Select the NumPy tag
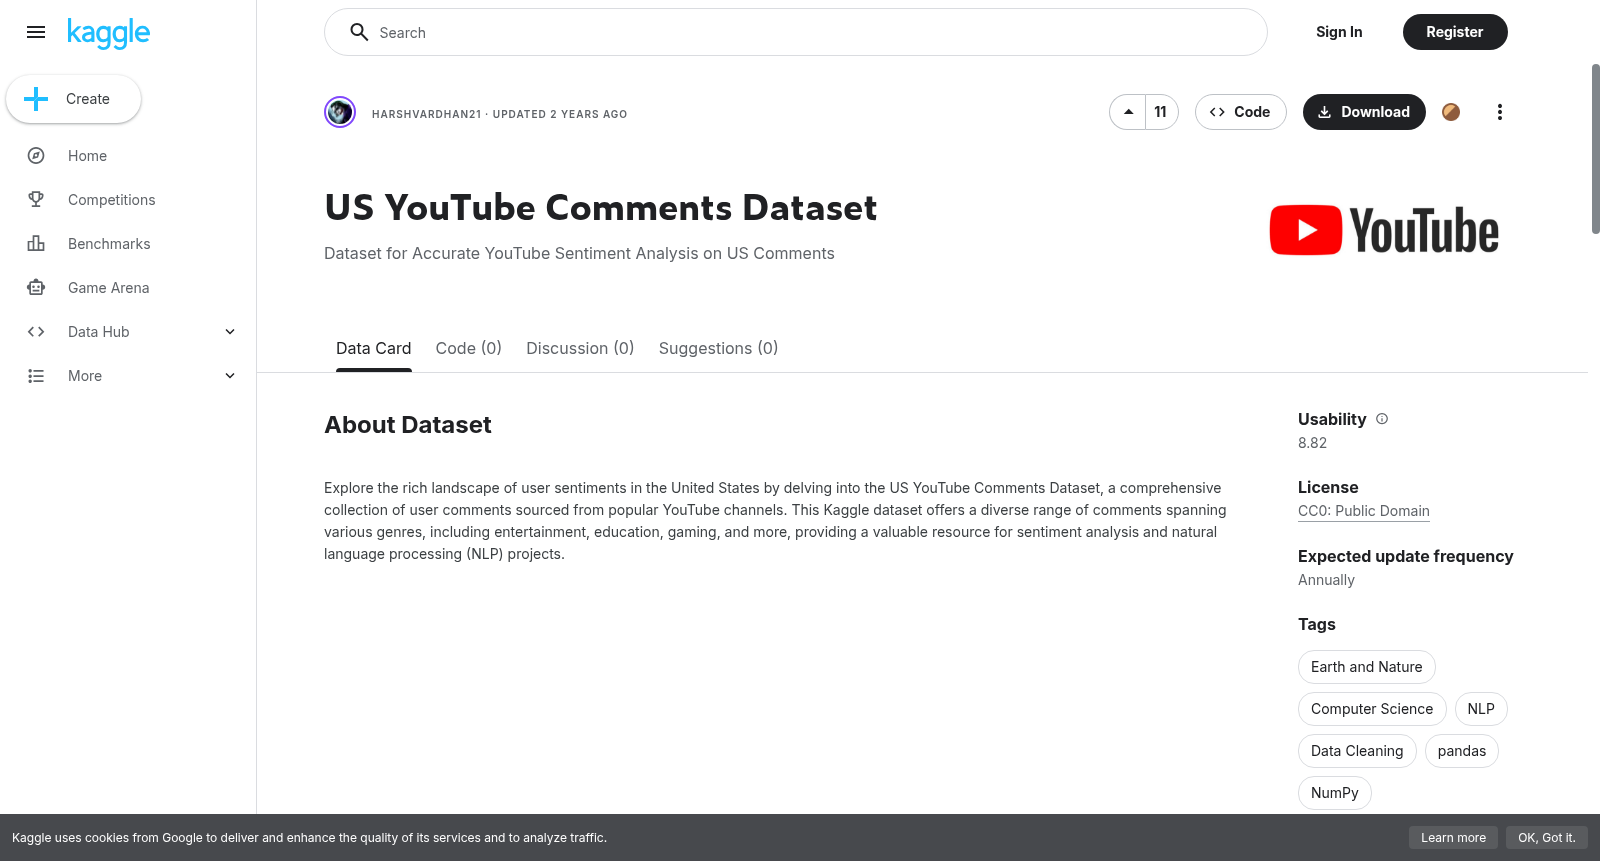Viewport: 1600px width, 861px height. click(x=1334, y=793)
